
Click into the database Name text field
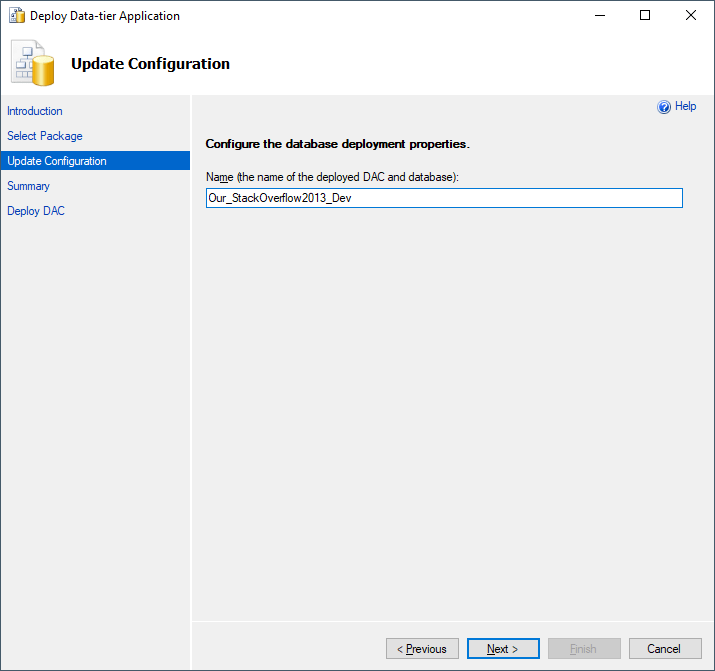443,198
